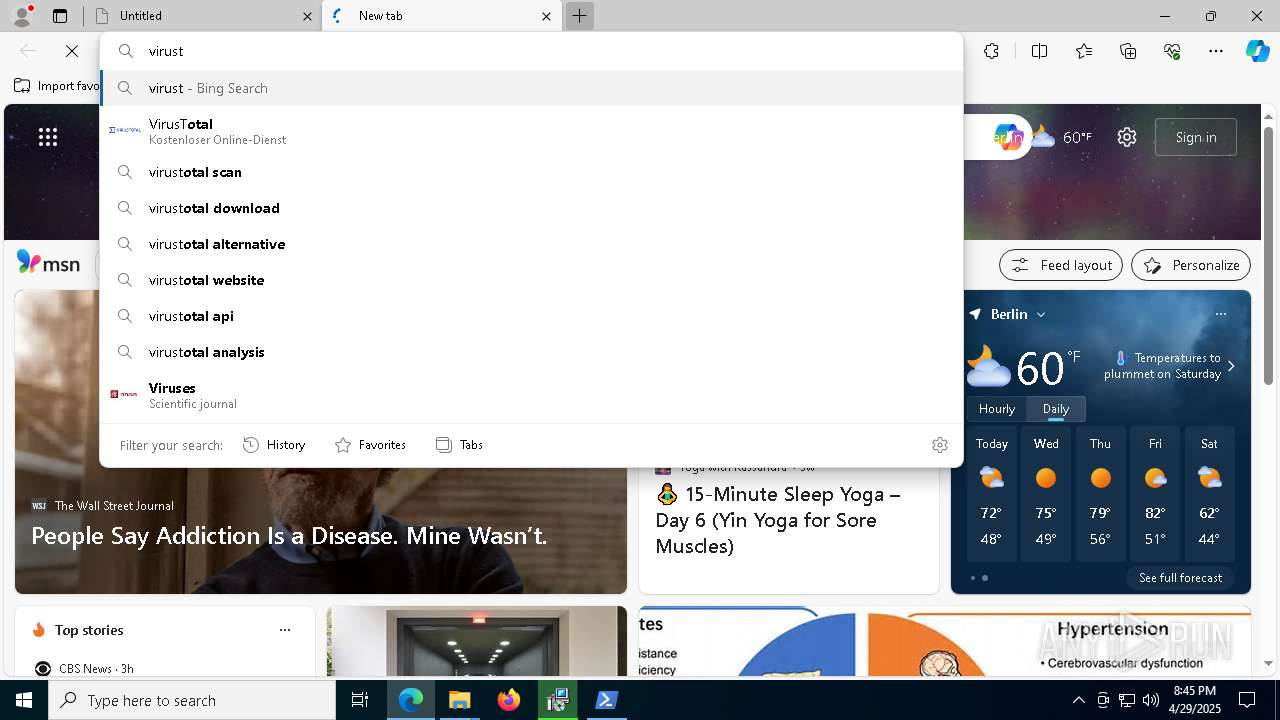1280x720 pixels.
Task: Open PowerShell from taskbar
Action: pos(606,700)
